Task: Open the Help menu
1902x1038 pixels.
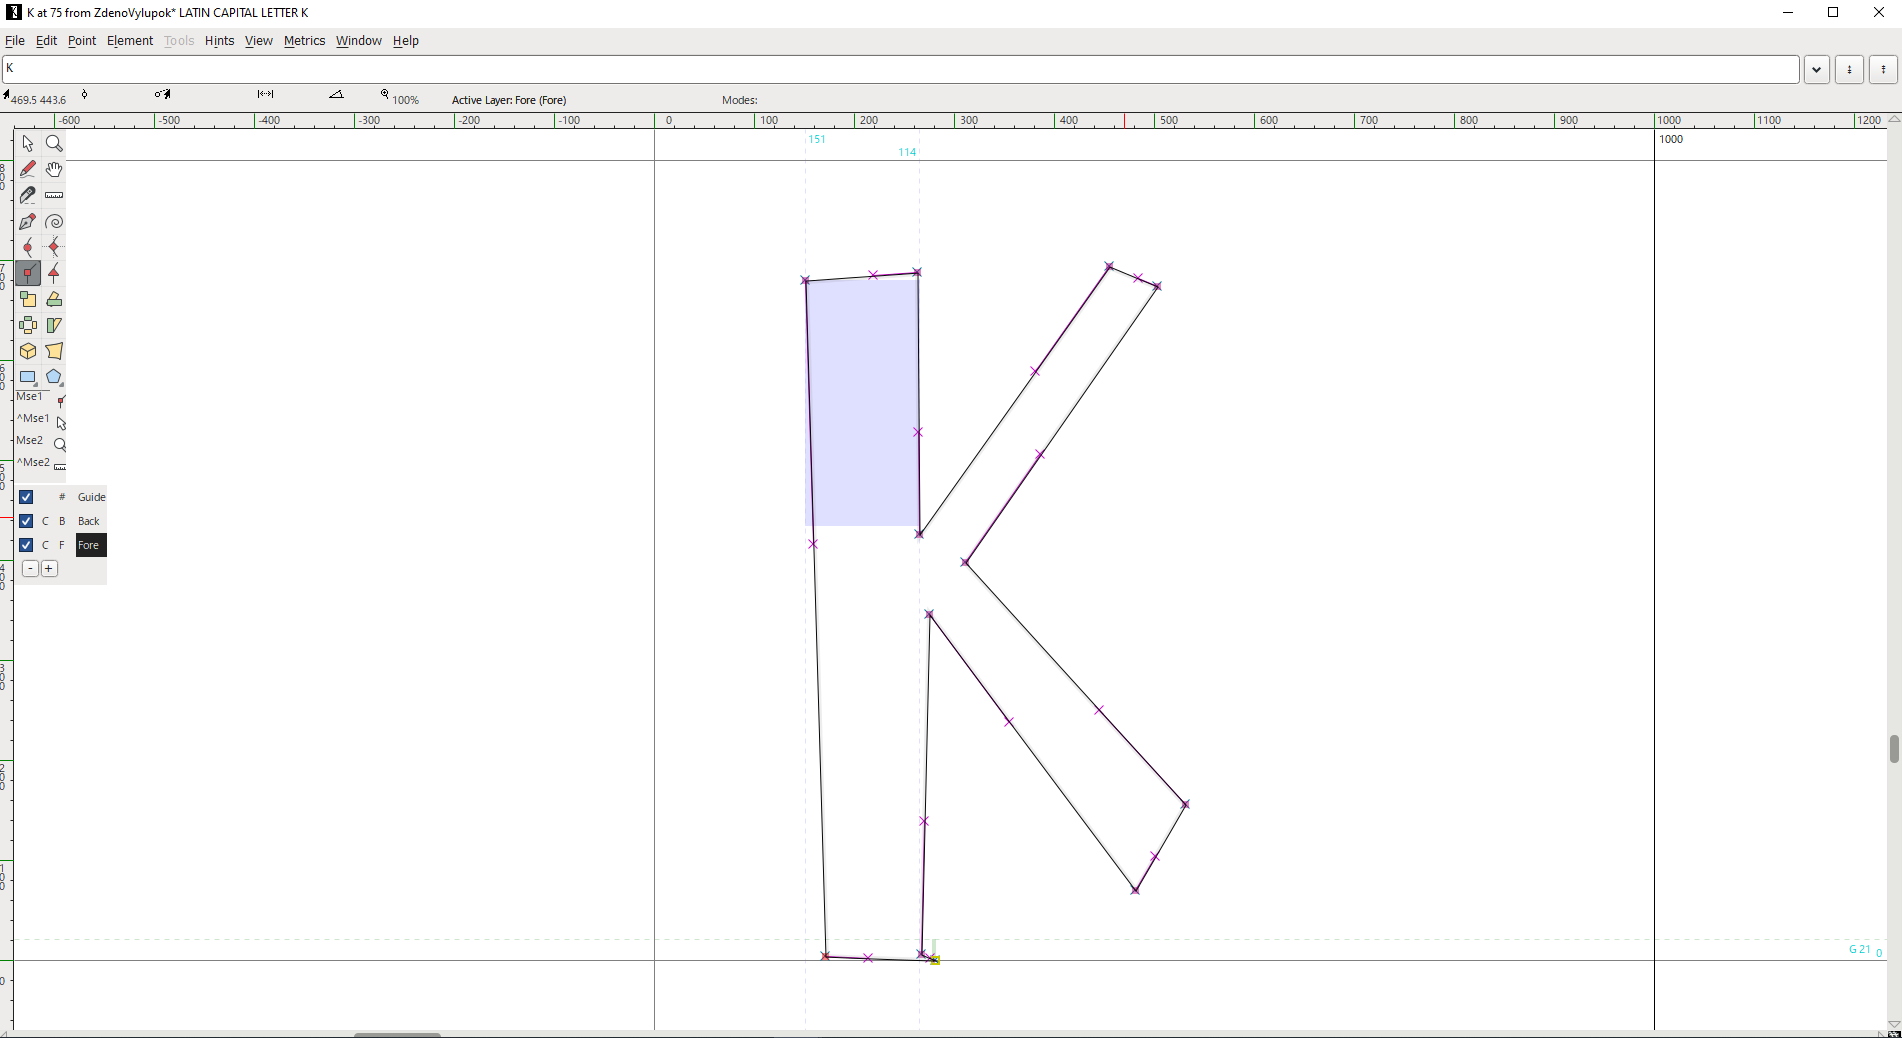Action: point(406,41)
